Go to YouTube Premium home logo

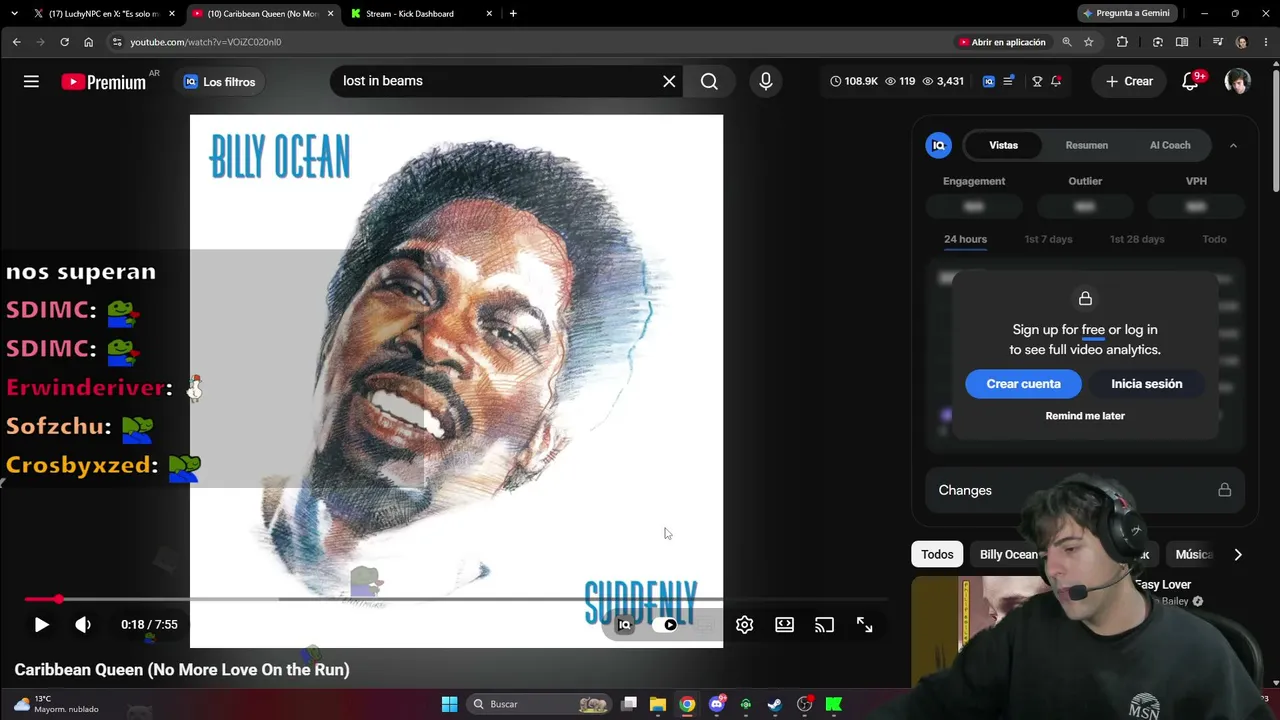tap(103, 82)
